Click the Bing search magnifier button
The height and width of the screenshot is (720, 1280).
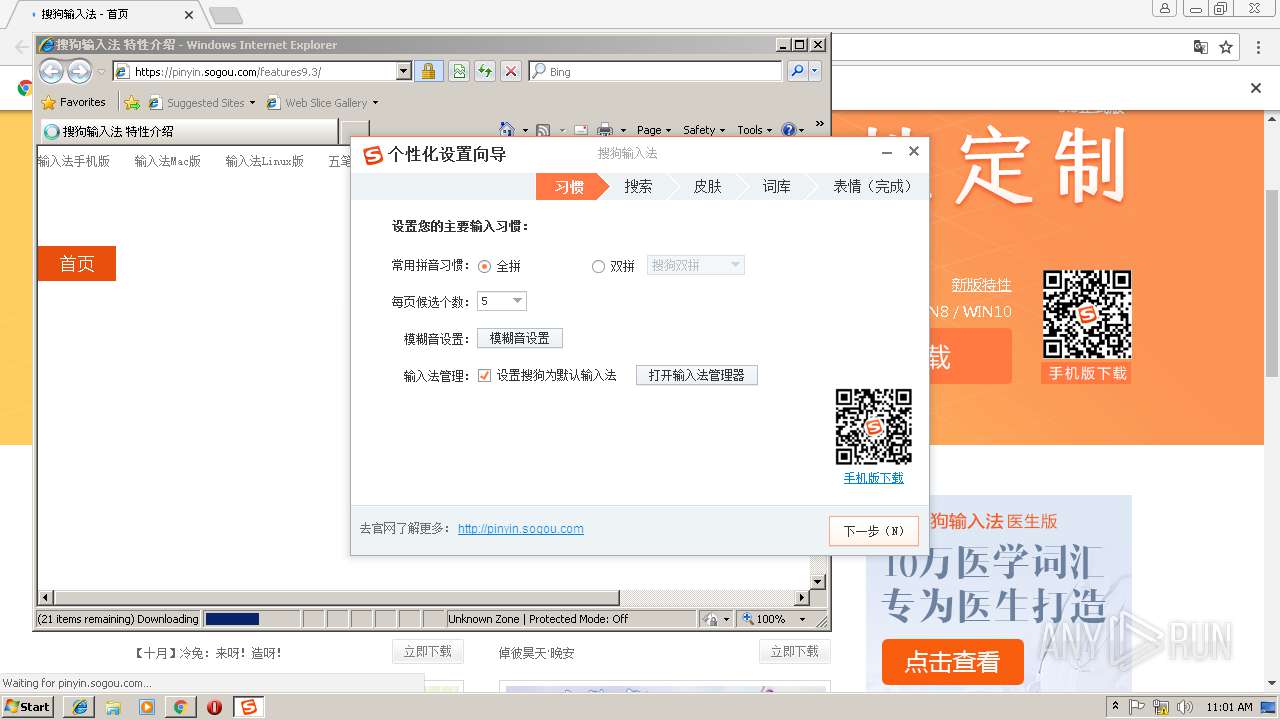(796, 71)
